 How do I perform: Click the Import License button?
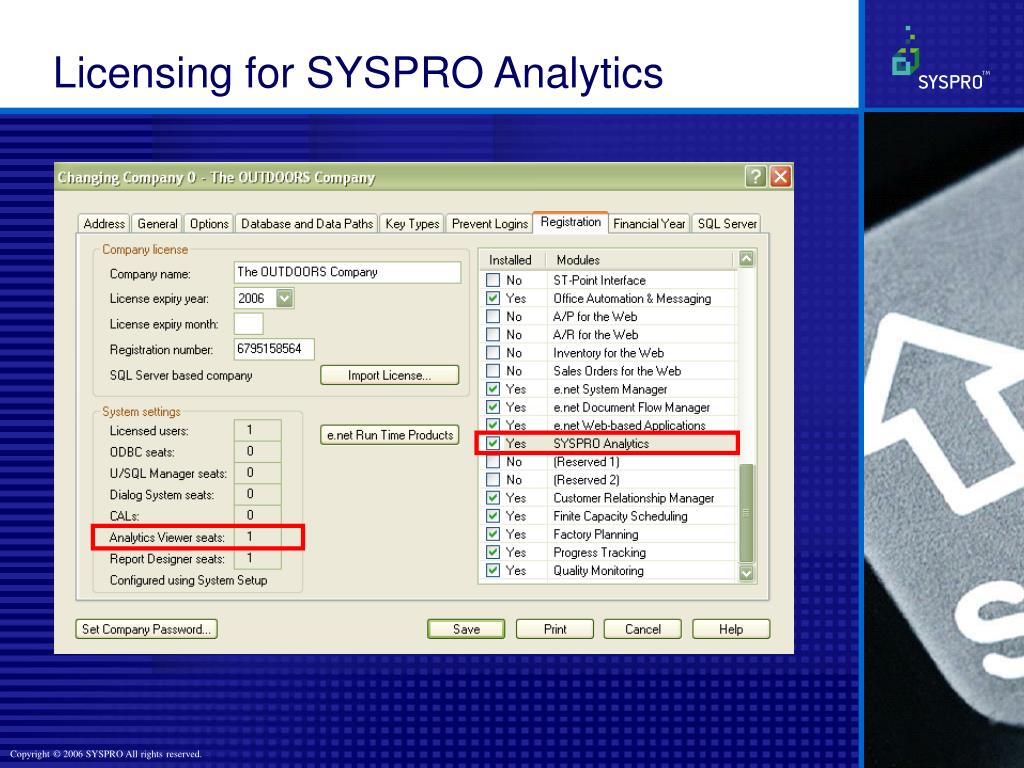pyautogui.click(x=390, y=376)
